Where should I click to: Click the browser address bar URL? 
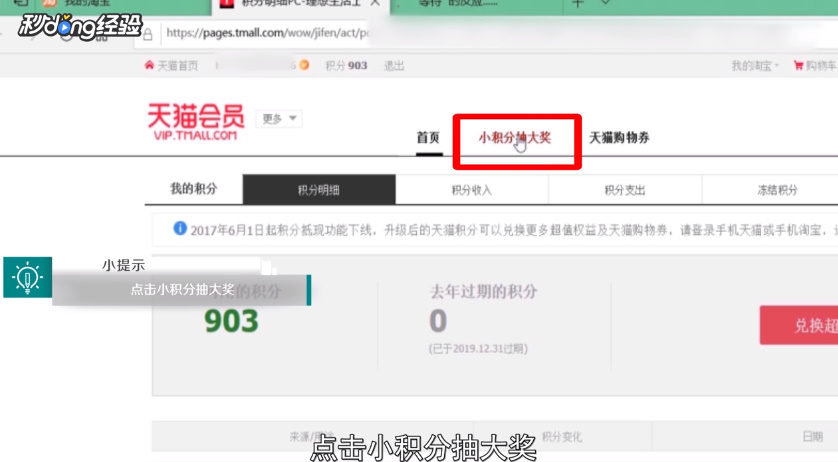(267, 33)
